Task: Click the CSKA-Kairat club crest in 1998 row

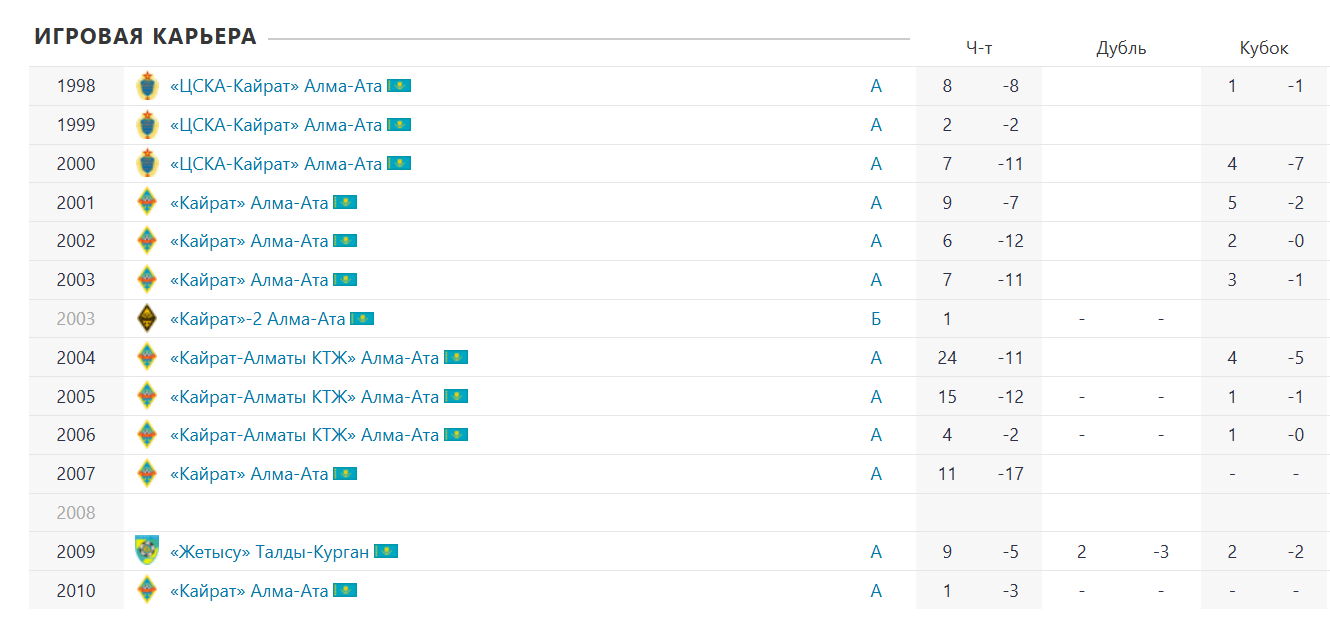Action: pyautogui.click(x=147, y=86)
